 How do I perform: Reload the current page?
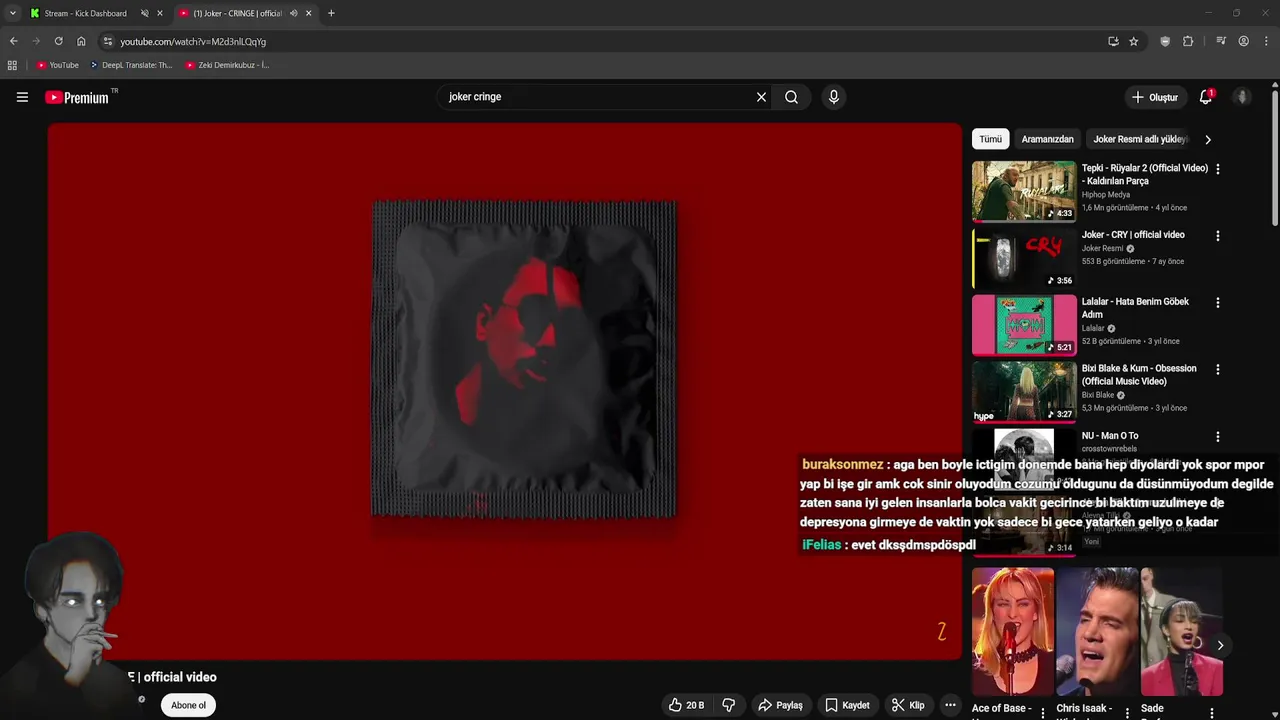point(58,41)
